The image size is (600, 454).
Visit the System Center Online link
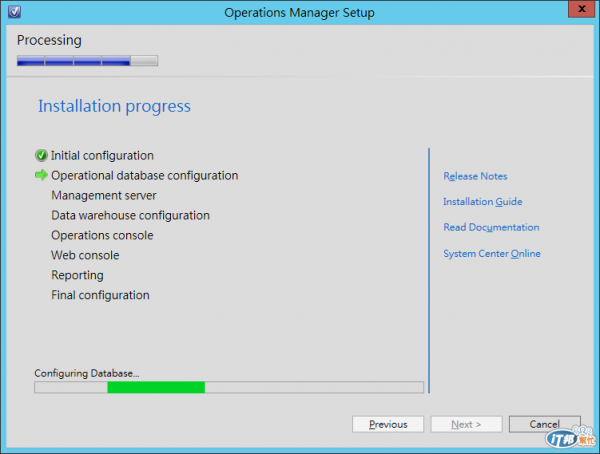pos(492,253)
